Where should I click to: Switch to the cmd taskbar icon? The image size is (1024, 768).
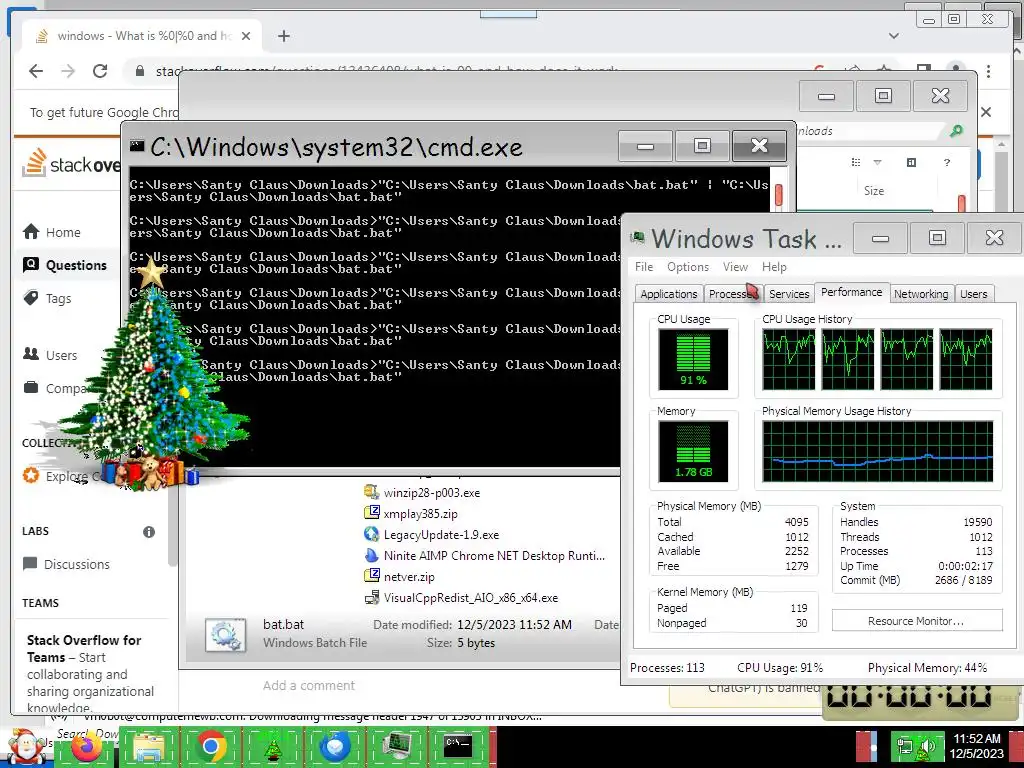[x=458, y=748]
